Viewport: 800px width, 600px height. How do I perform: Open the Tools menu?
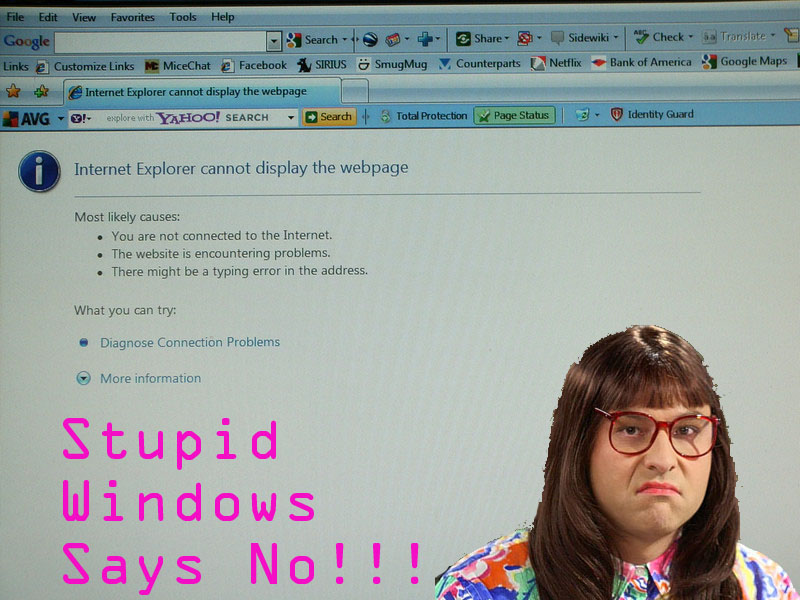(x=183, y=17)
